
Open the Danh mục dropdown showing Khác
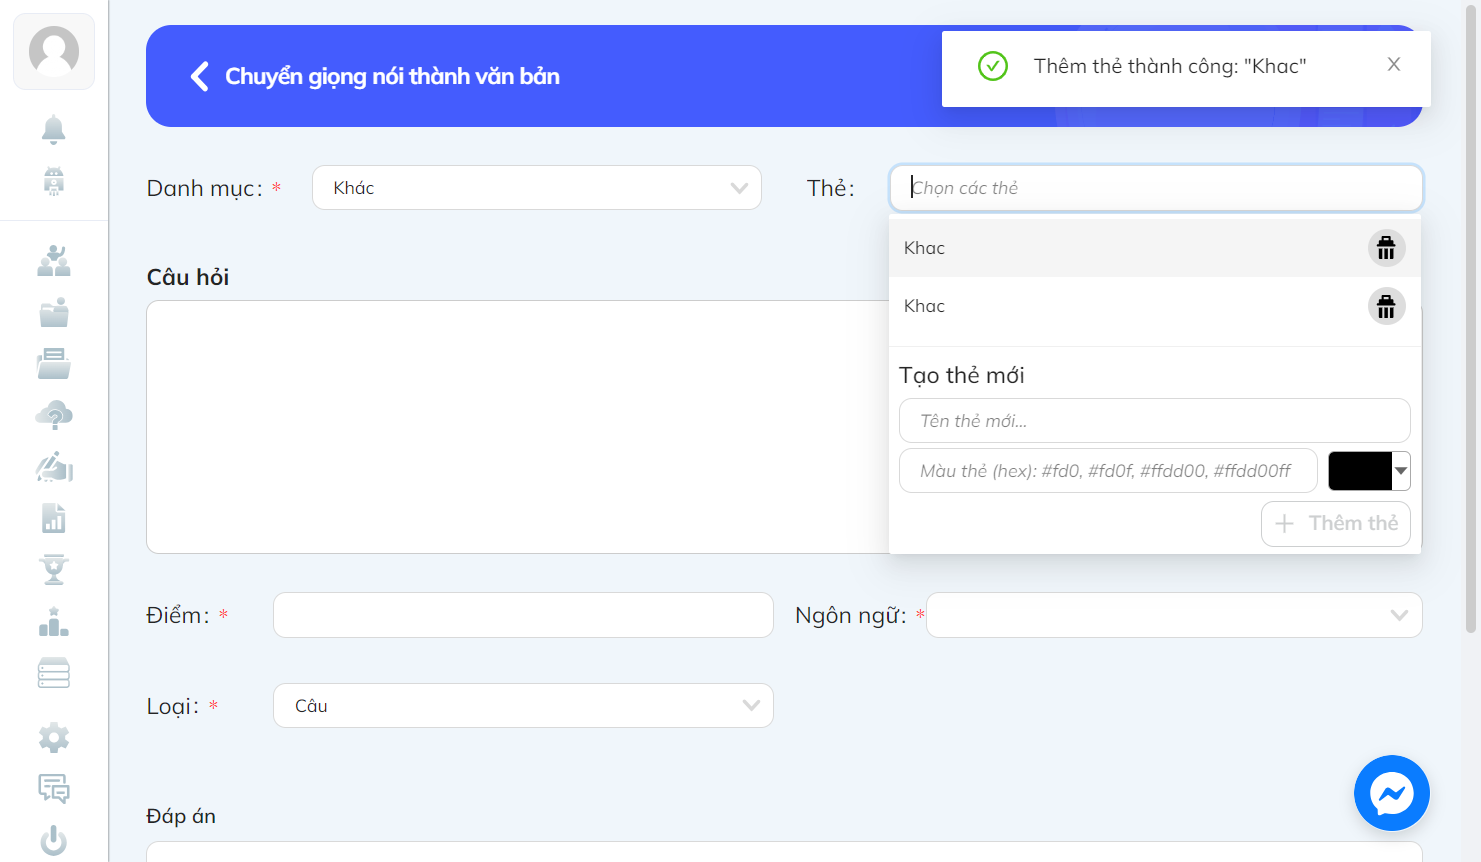pos(537,188)
